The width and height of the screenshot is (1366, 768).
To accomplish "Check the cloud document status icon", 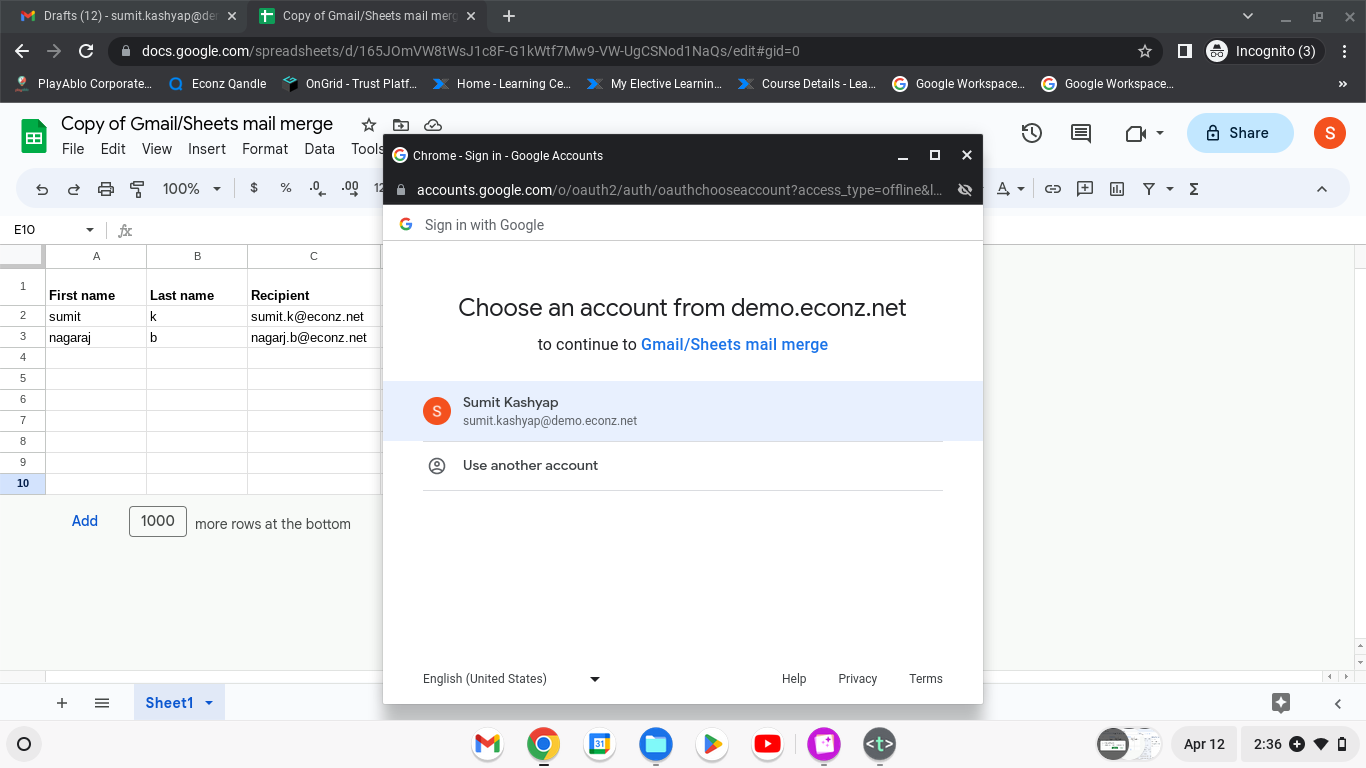I will click(433, 125).
